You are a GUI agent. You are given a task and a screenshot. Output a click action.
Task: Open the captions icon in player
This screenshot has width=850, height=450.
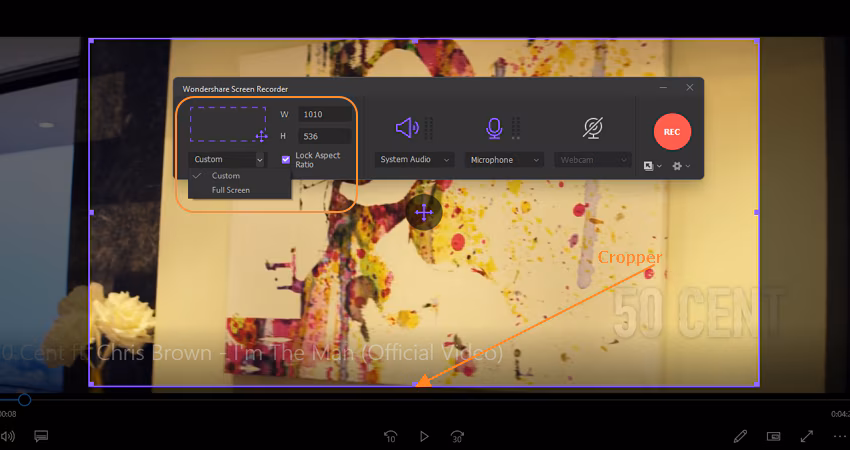coord(41,436)
